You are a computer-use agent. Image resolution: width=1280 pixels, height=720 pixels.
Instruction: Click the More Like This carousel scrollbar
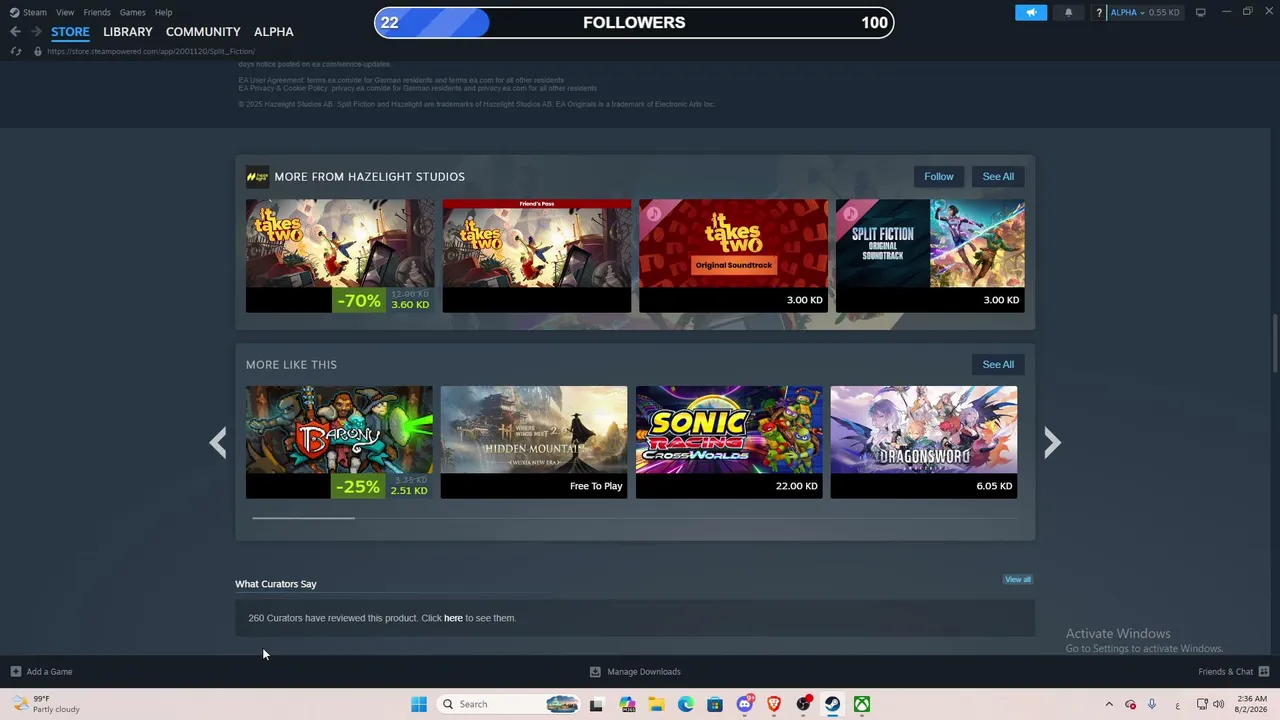303,518
